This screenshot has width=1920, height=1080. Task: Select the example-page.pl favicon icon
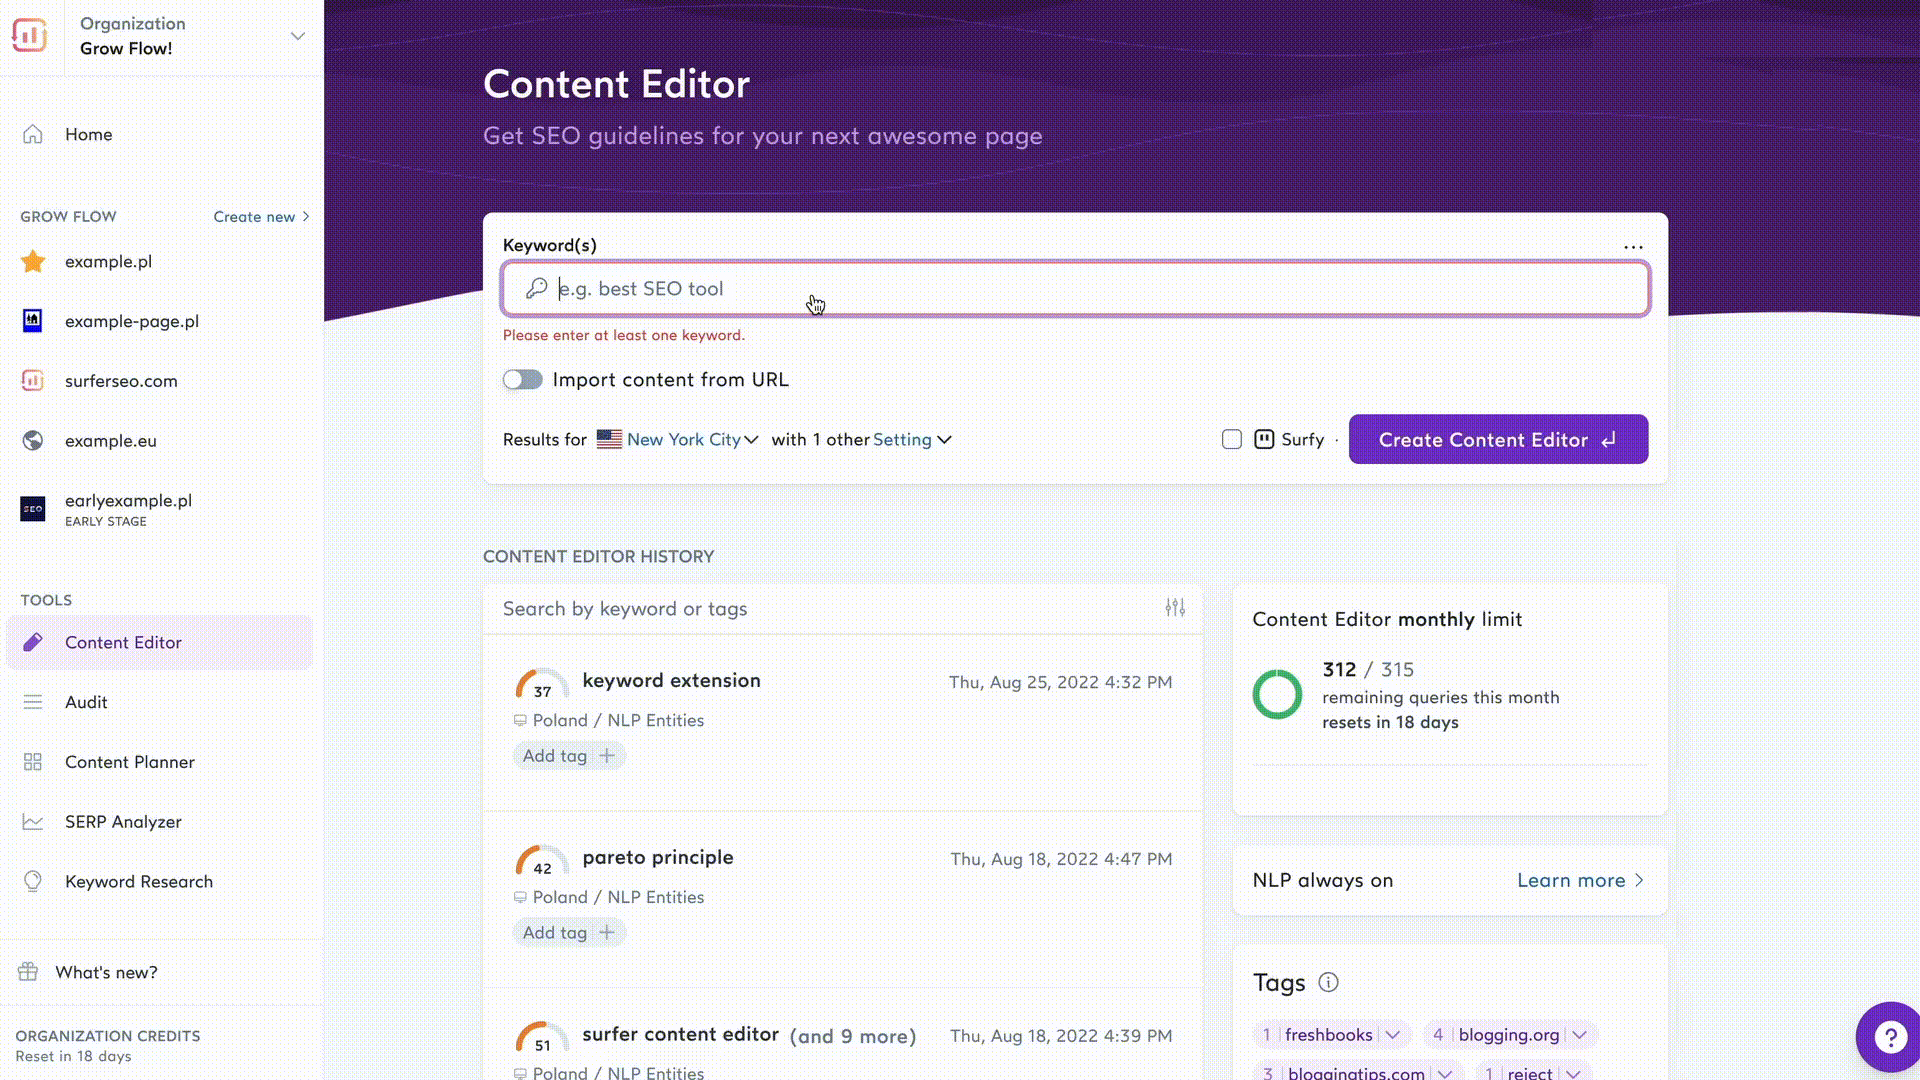pos(33,321)
